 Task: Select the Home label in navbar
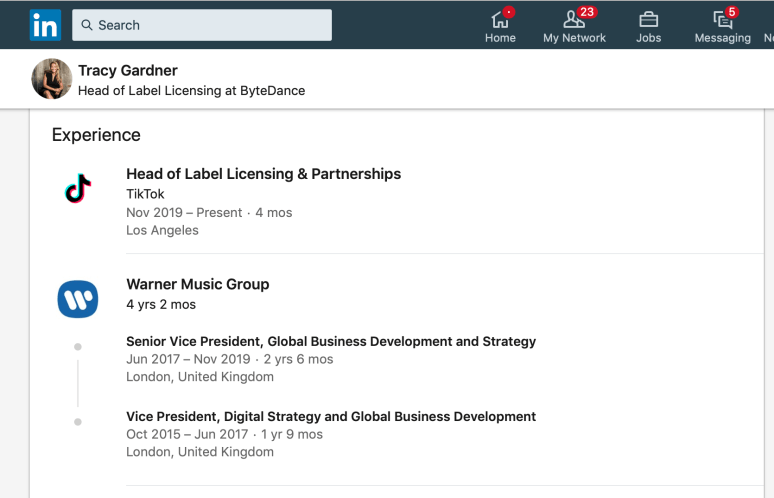[x=500, y=38]
